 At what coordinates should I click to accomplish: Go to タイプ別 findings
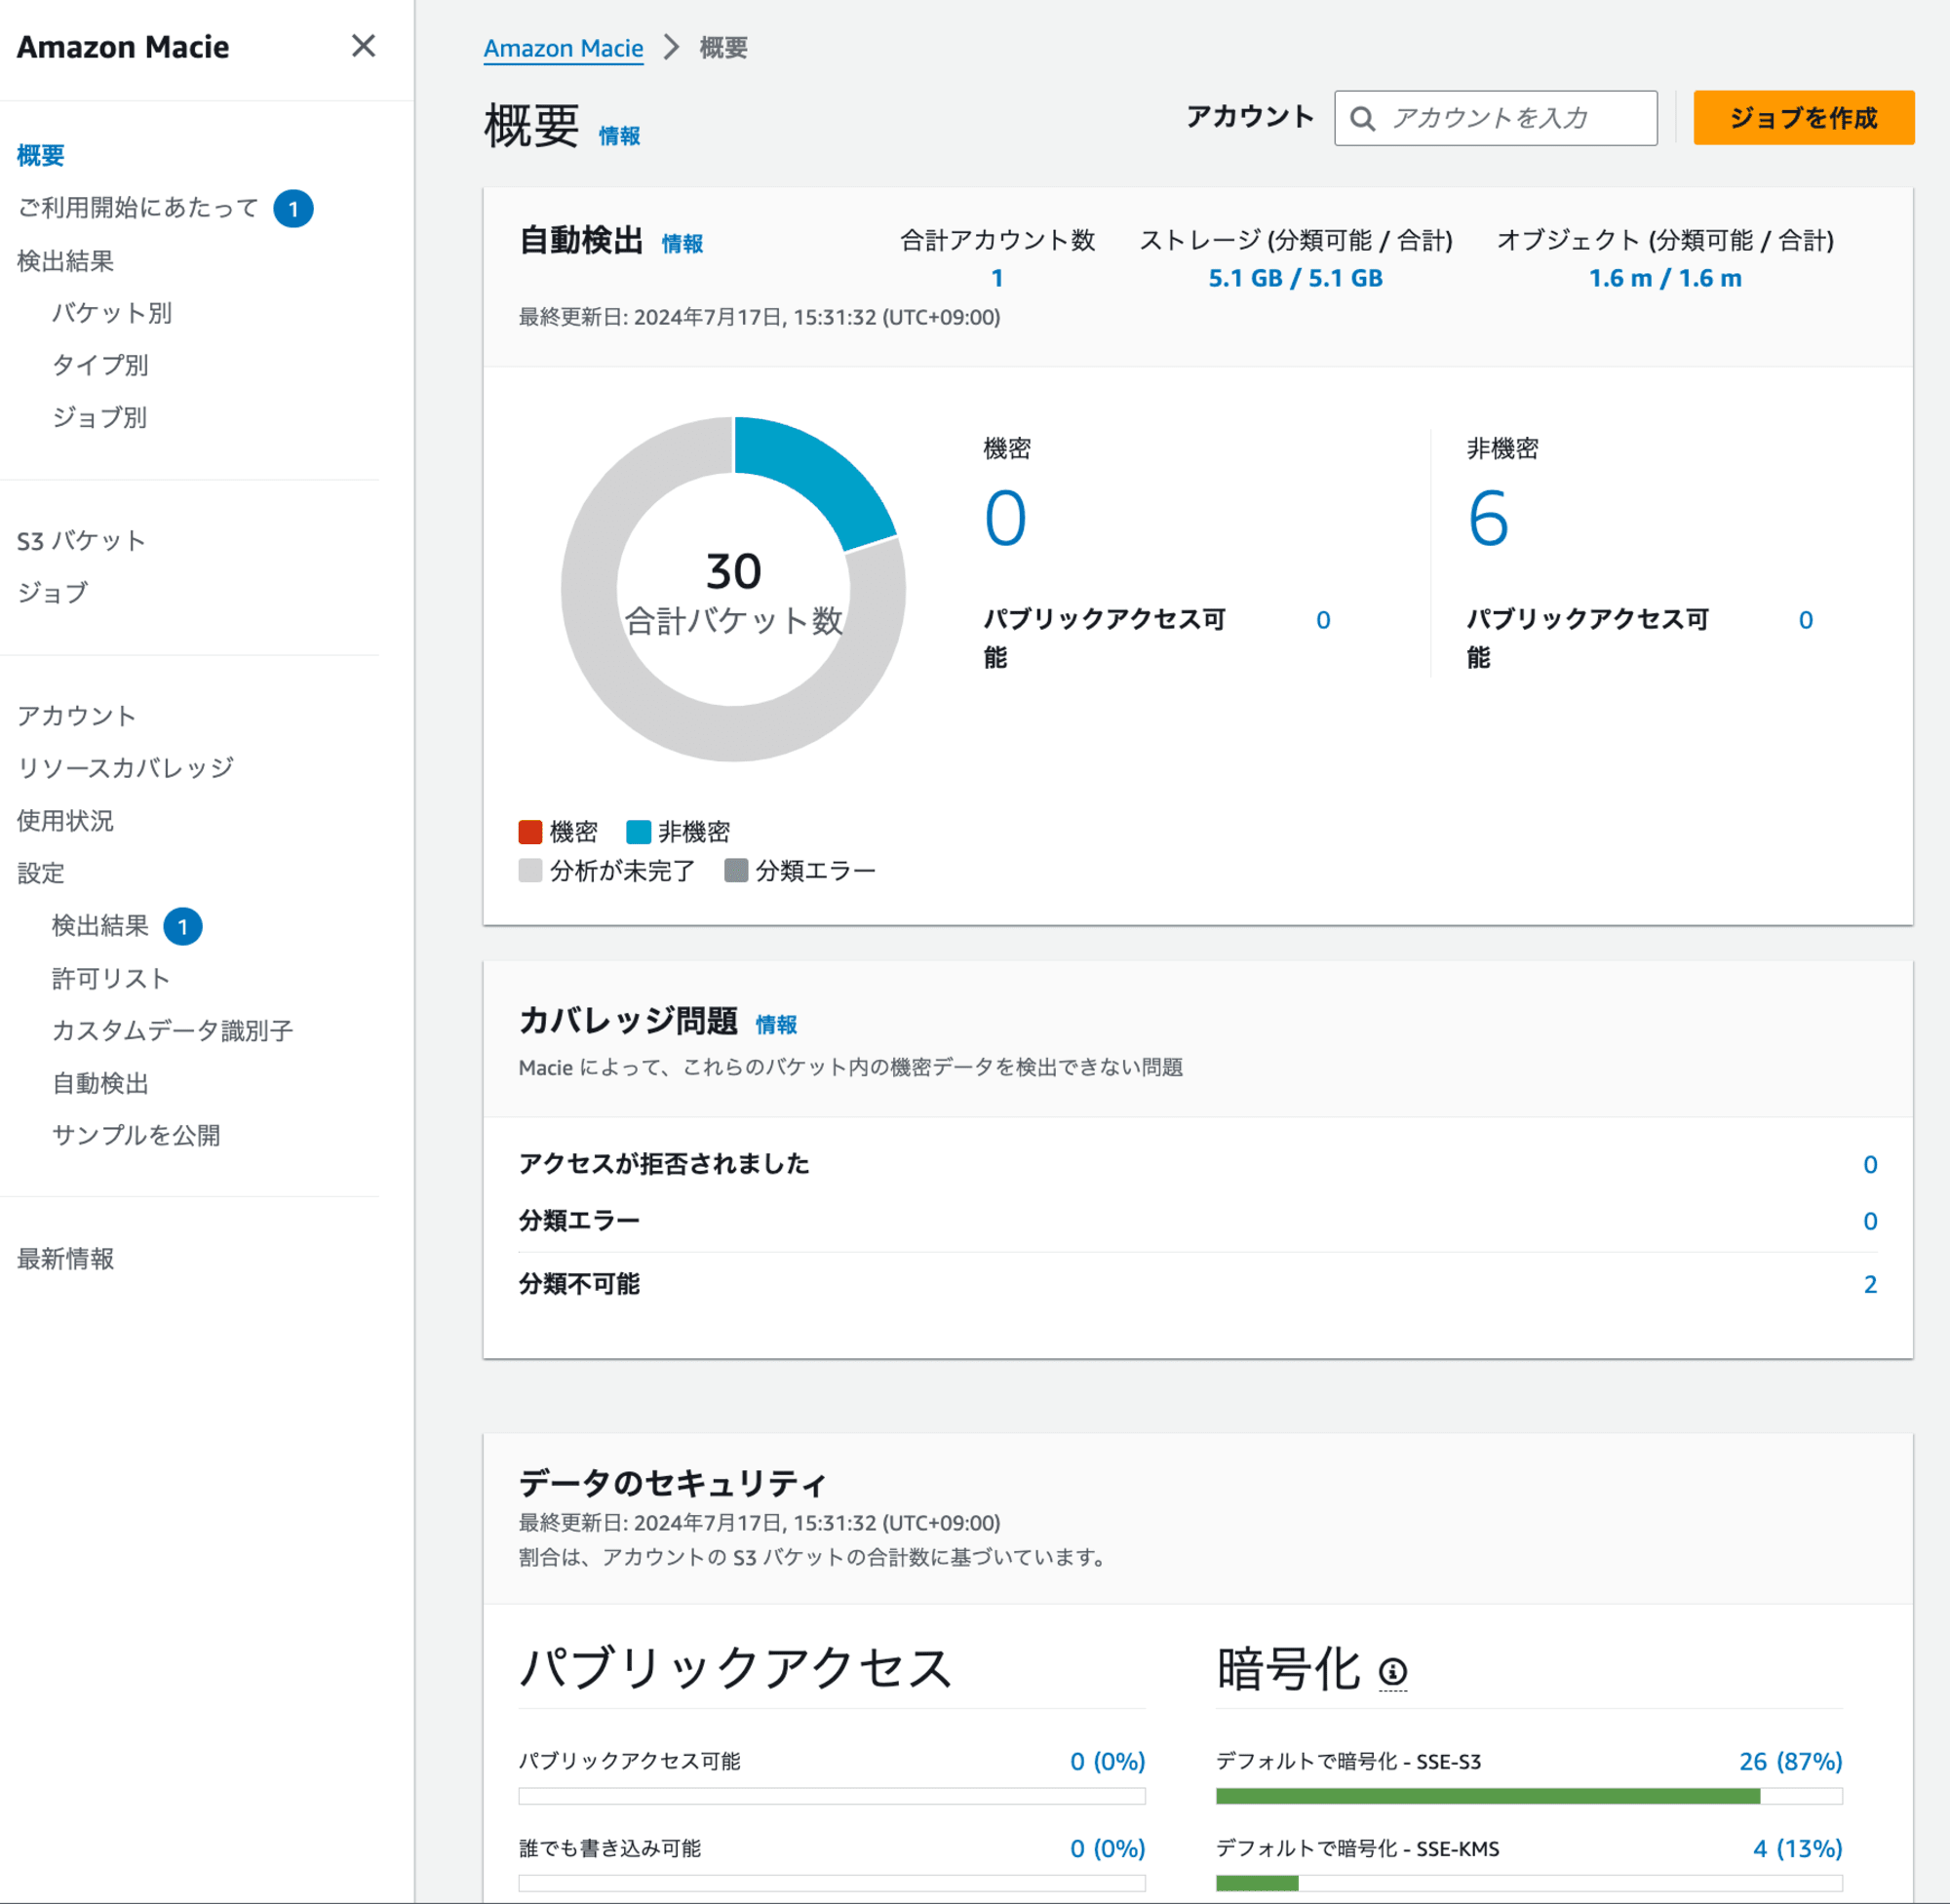[x=100, y=365]
